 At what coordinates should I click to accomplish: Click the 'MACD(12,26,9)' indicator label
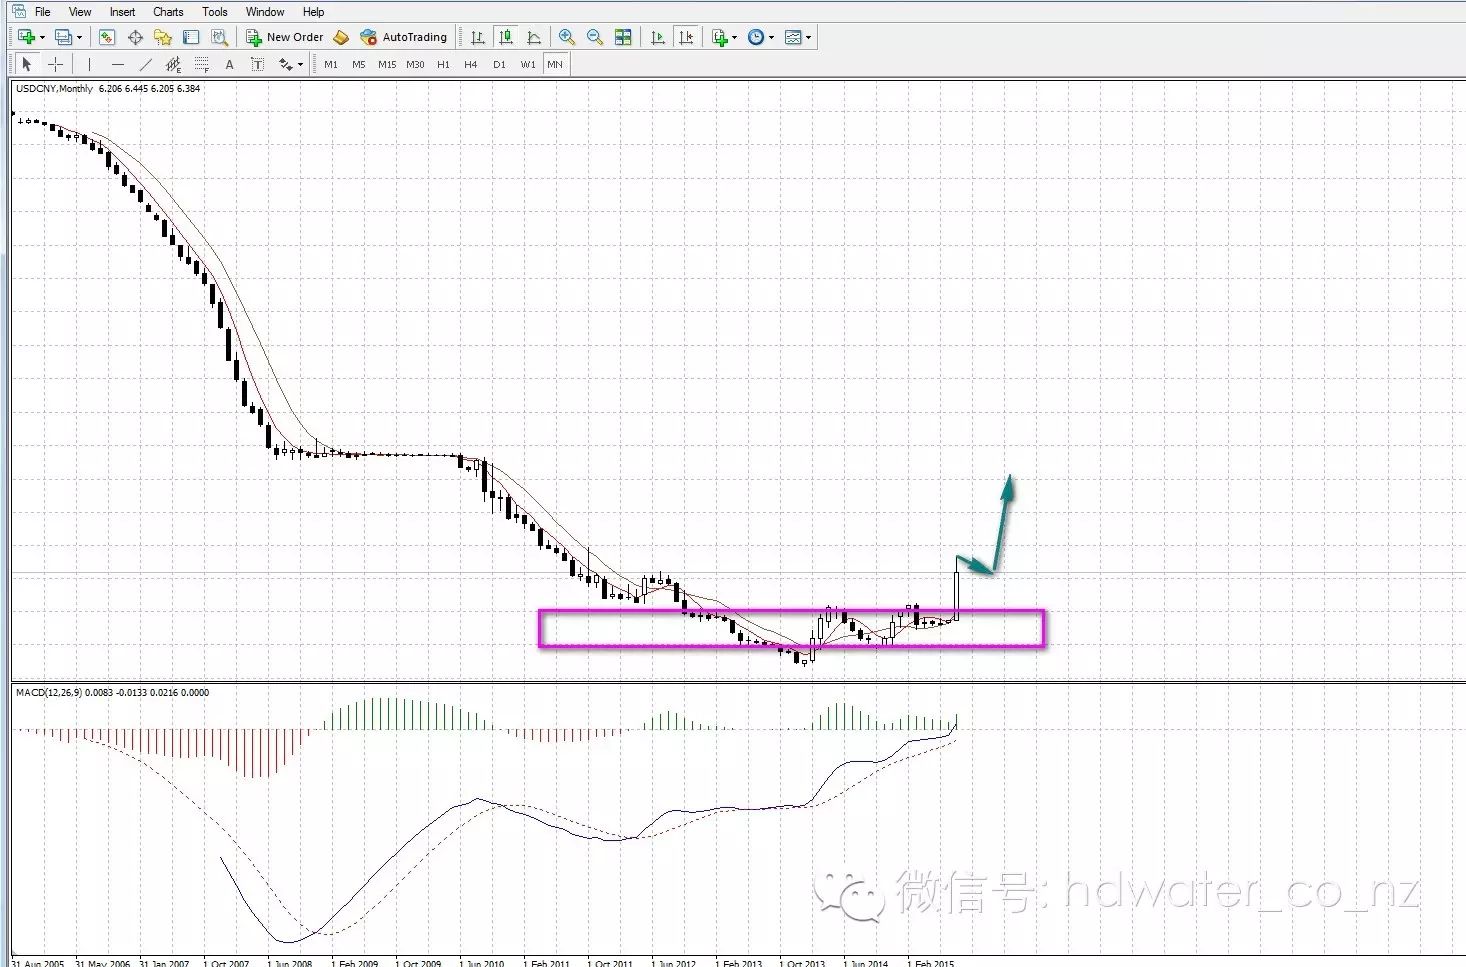(49, 692)
